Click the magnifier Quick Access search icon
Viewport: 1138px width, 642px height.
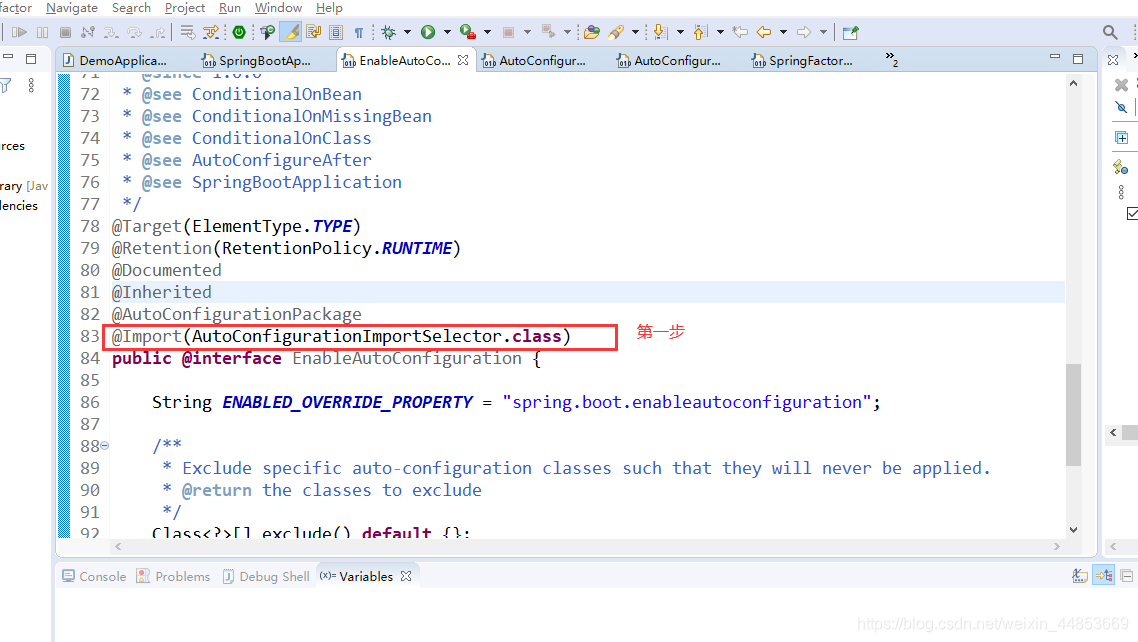click(1110, 32)
